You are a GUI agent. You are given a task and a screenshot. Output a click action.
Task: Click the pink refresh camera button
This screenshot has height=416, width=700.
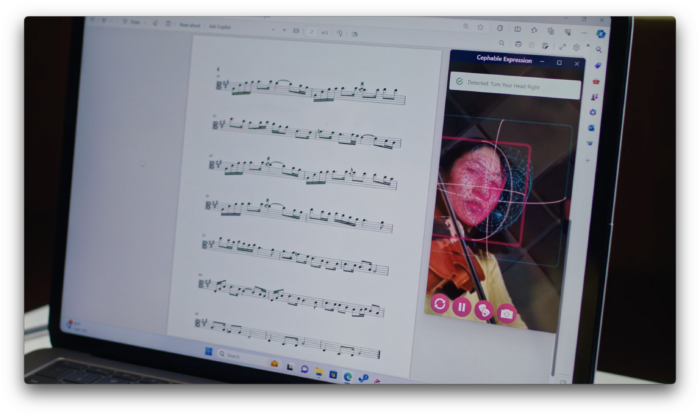[440, 303]
